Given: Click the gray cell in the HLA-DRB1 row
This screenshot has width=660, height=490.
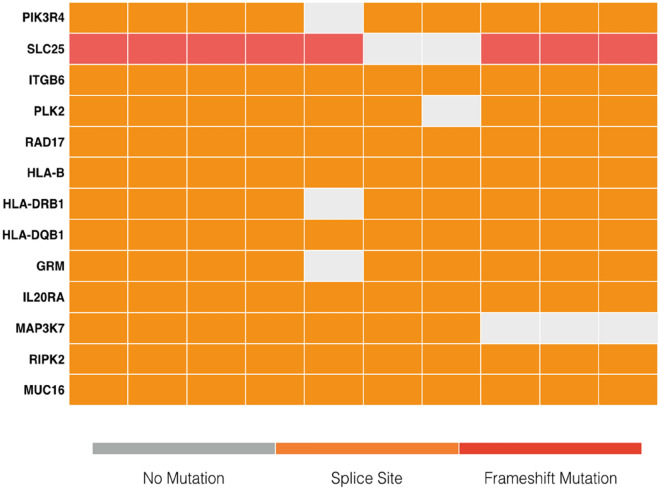Looking at the screenshot, I should coord(334,204).
